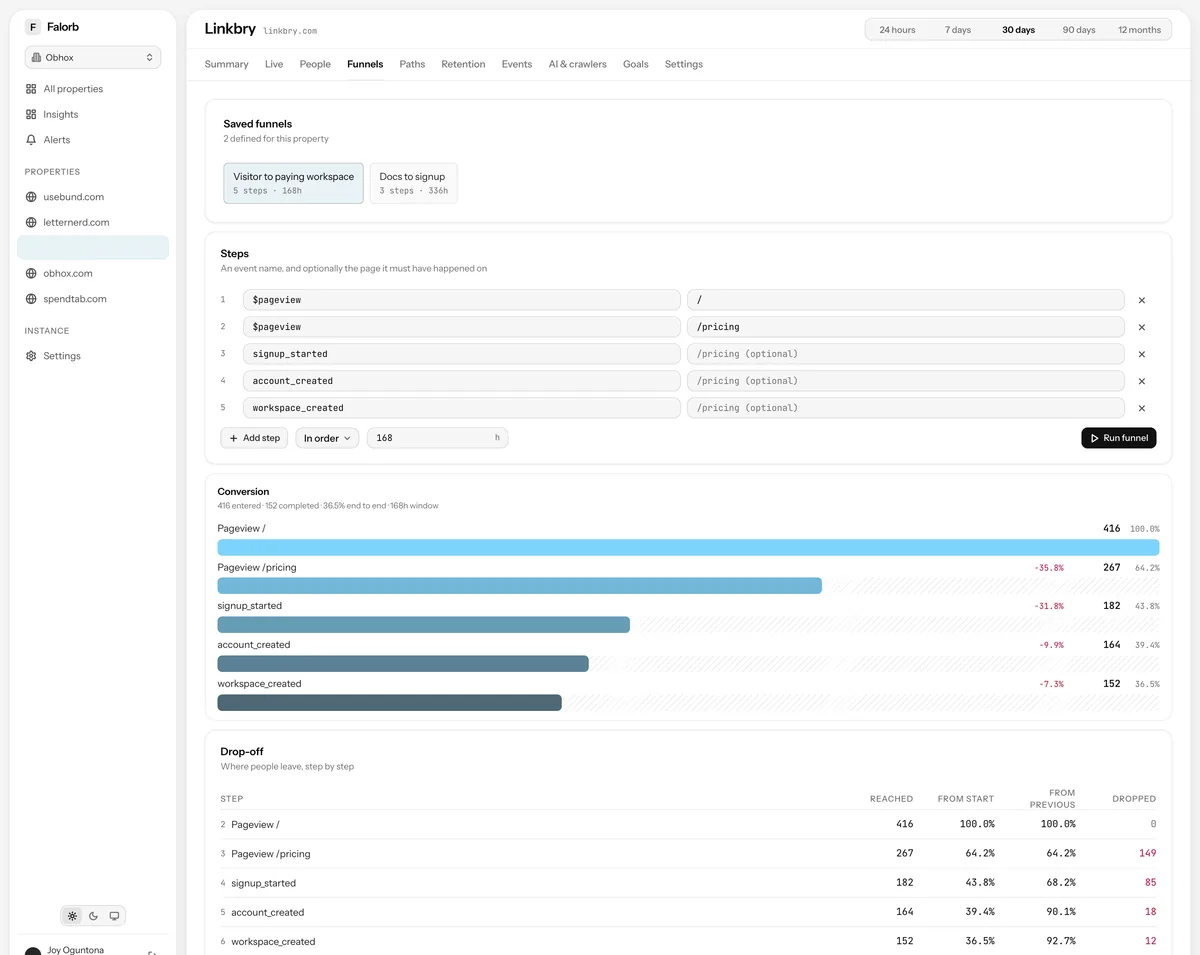Viewport: 1200px width, 955px height.
Task: Go to the Goals tab
Action: click(x=636, y=64)
